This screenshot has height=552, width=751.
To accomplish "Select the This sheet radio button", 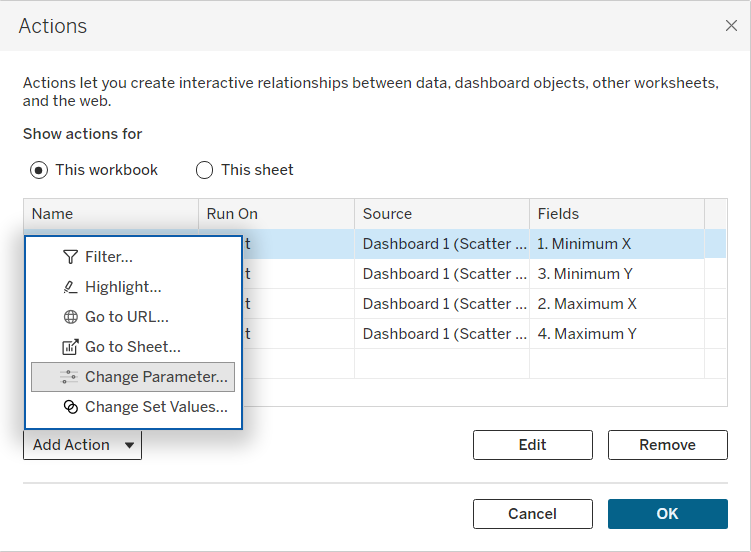I will coord(205,170).
